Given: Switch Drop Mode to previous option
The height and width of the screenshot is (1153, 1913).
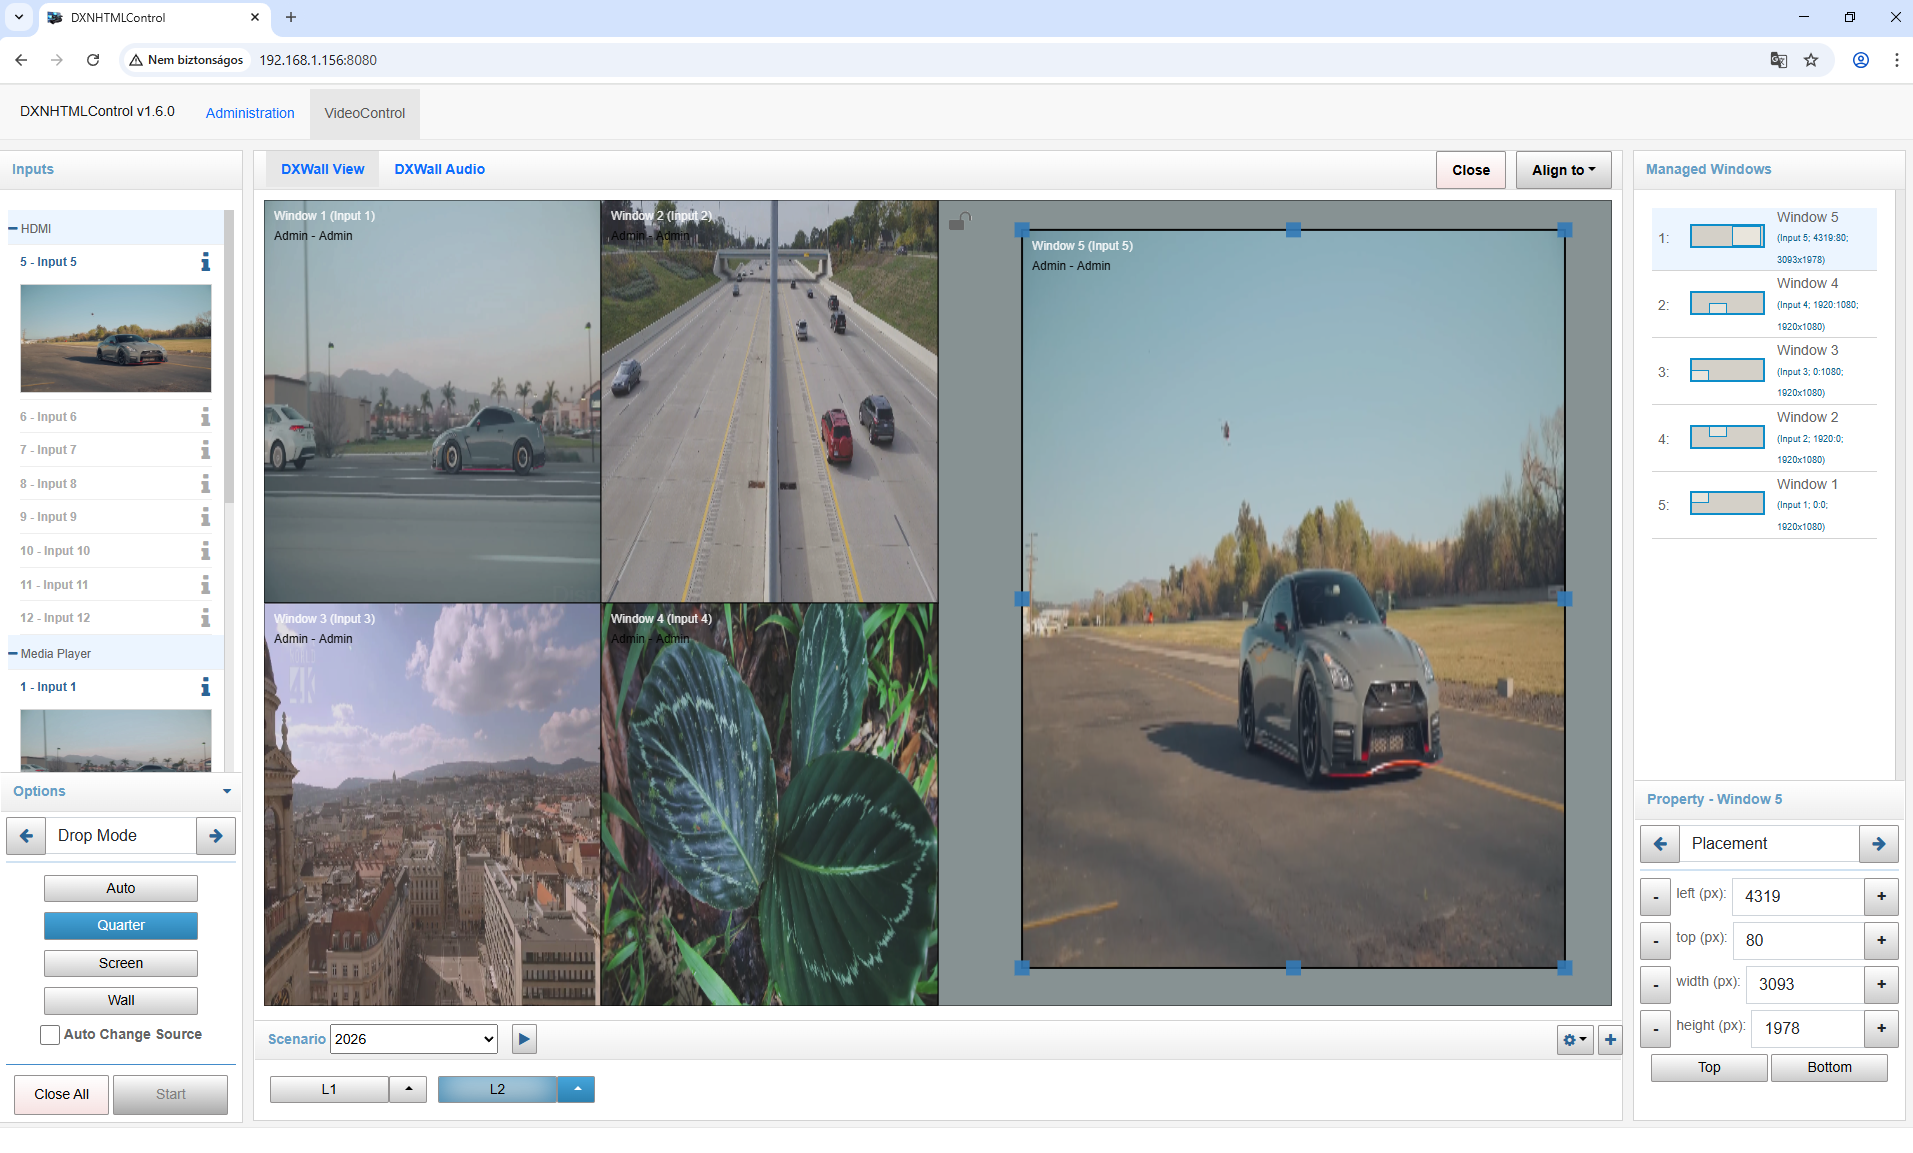Looking at the screenshot, I should (27, 836).
